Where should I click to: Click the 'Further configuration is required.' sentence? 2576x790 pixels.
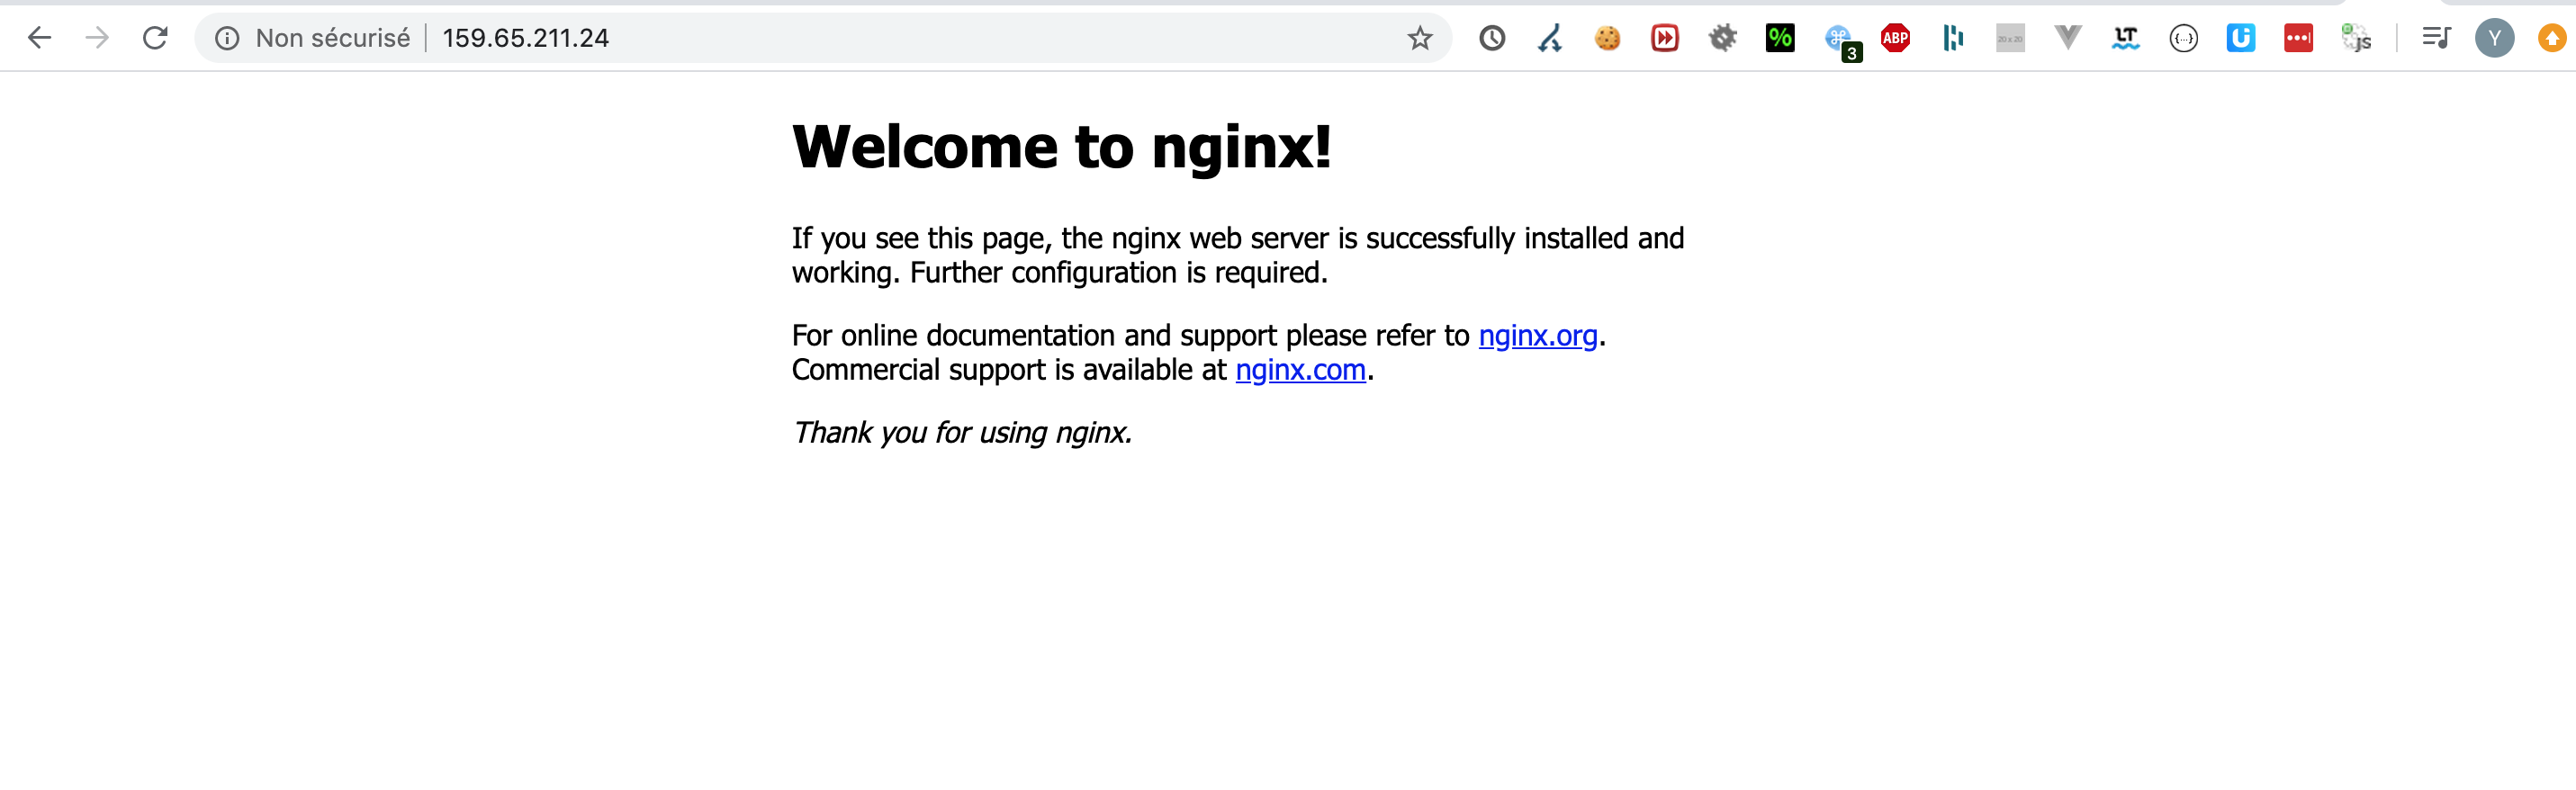pyautogui.click(x=1119, y=272)
